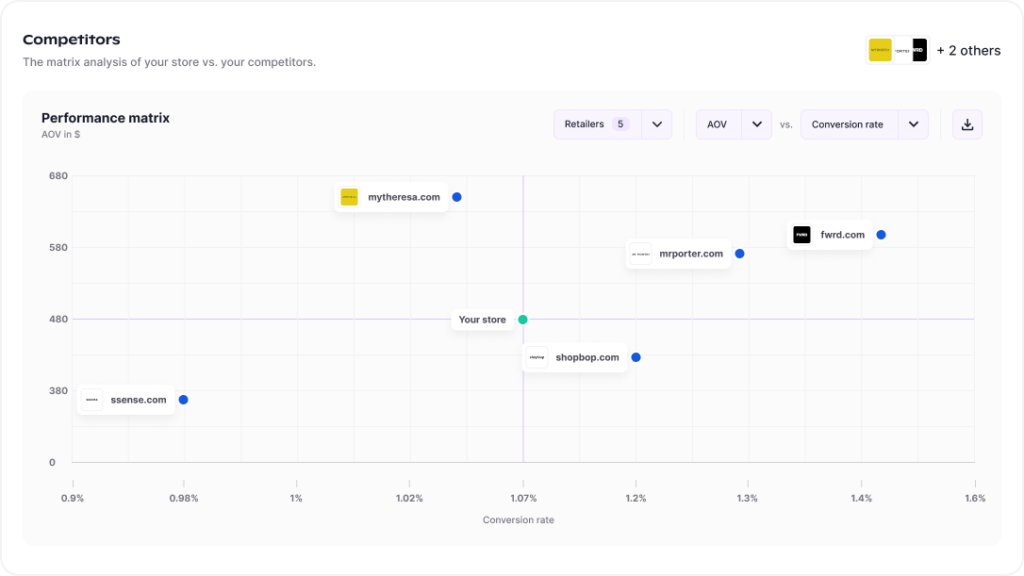
Task: Select the mytheresa.com blue data point
Action: (x=457, y=197)
